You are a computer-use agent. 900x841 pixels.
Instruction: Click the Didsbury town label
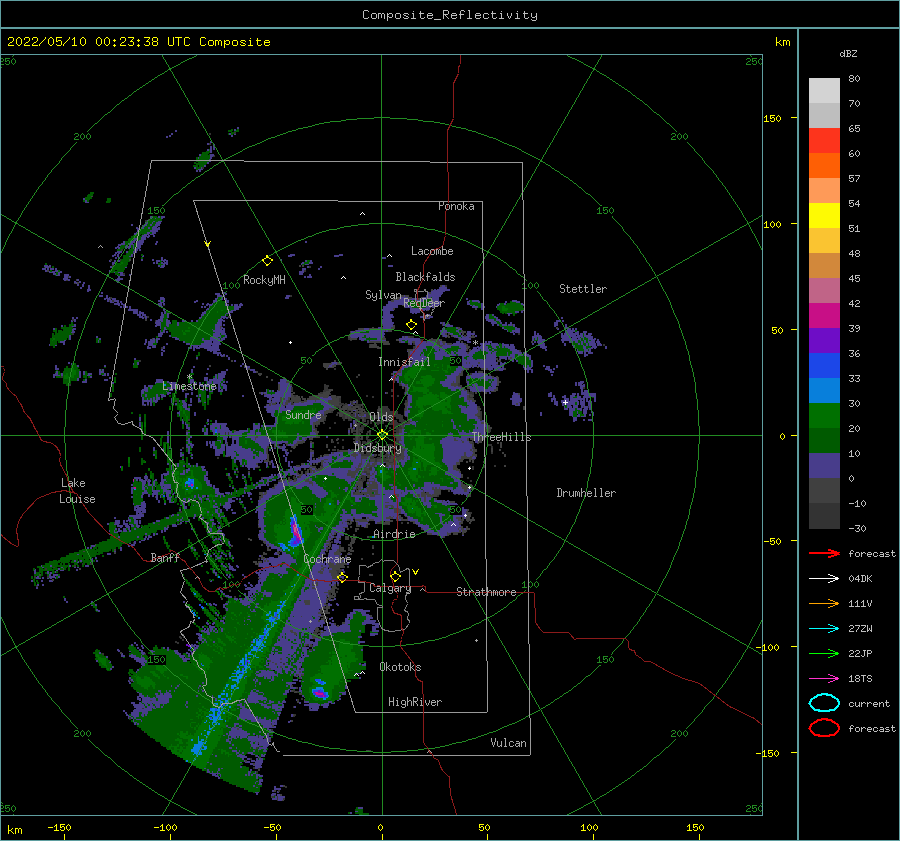[x=377, y=448]
